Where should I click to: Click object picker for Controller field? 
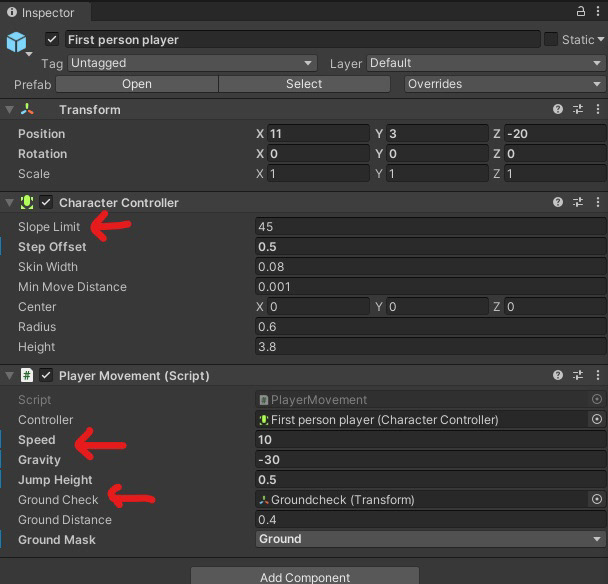pyautogui.click(x=597, y=419)
